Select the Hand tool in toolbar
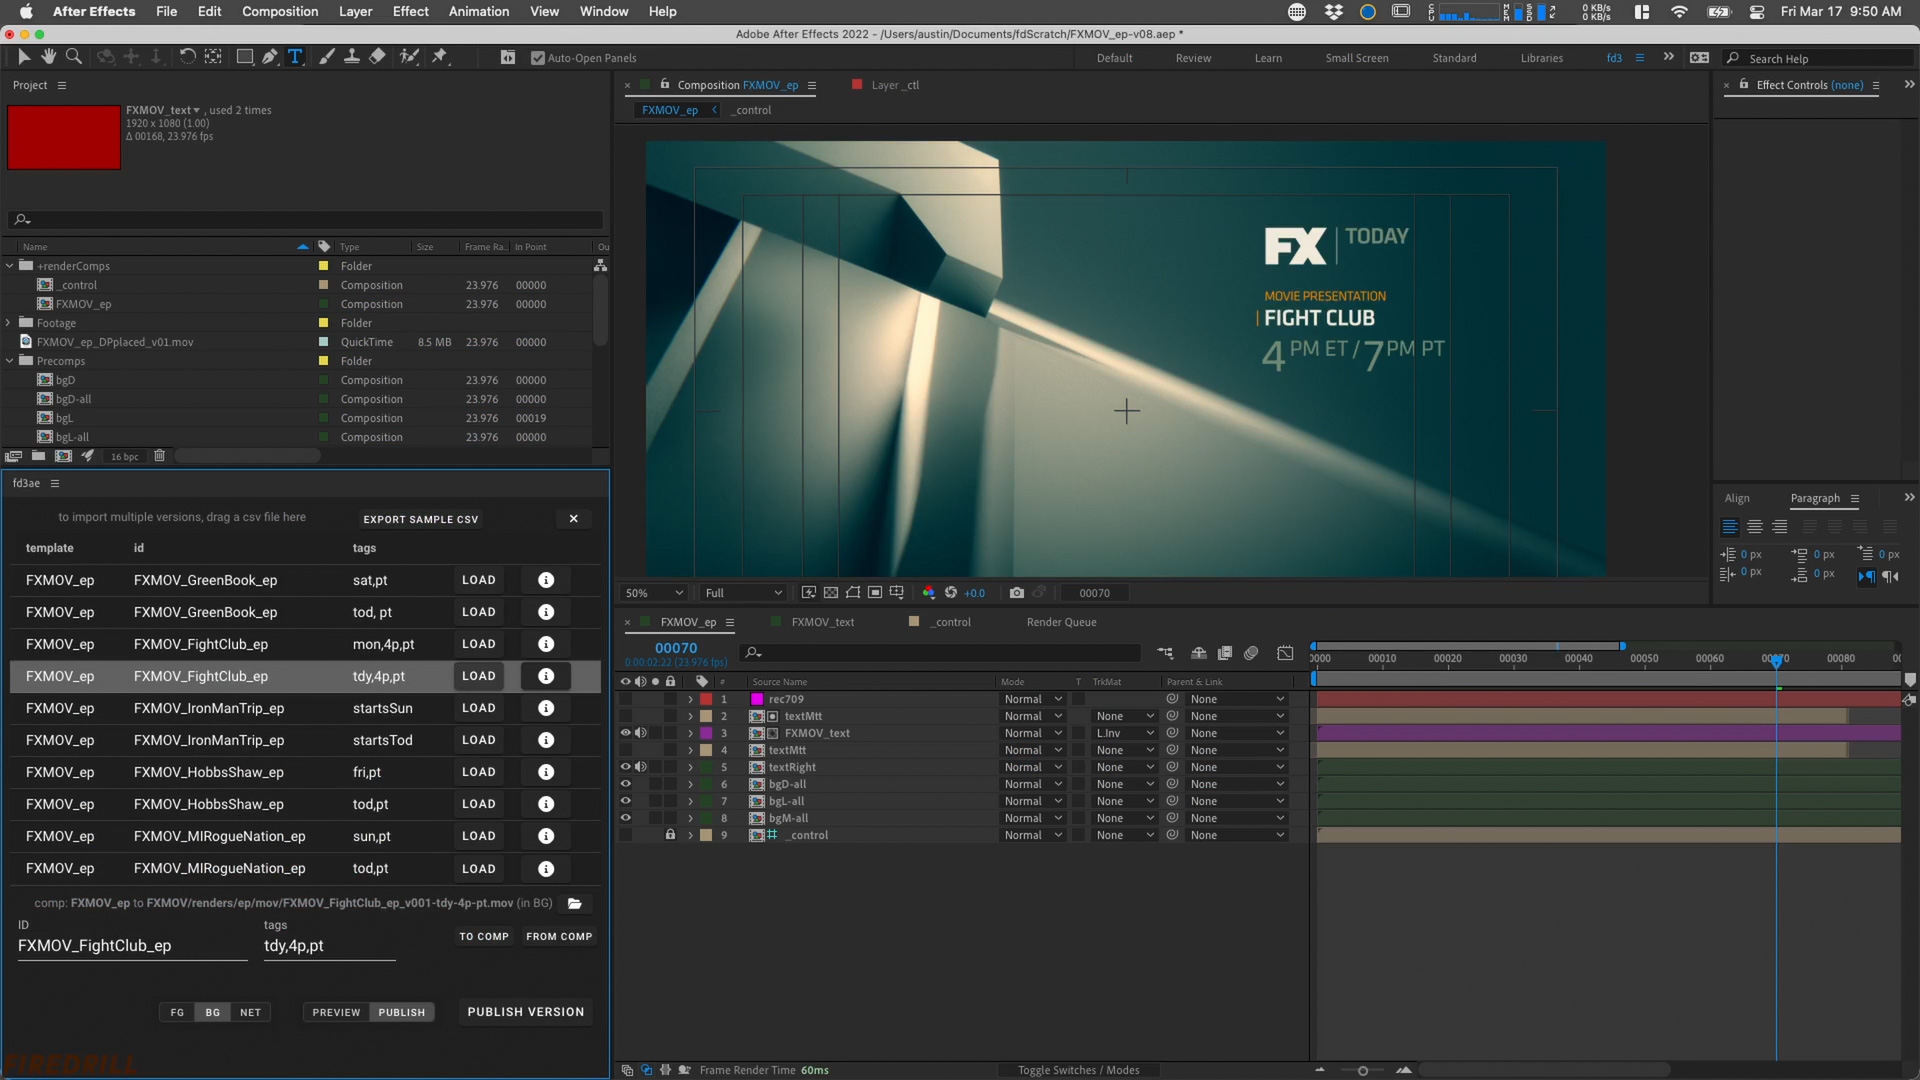Image resolution: width=1920 pixels, height=1080 pixels. click(48, 57)
